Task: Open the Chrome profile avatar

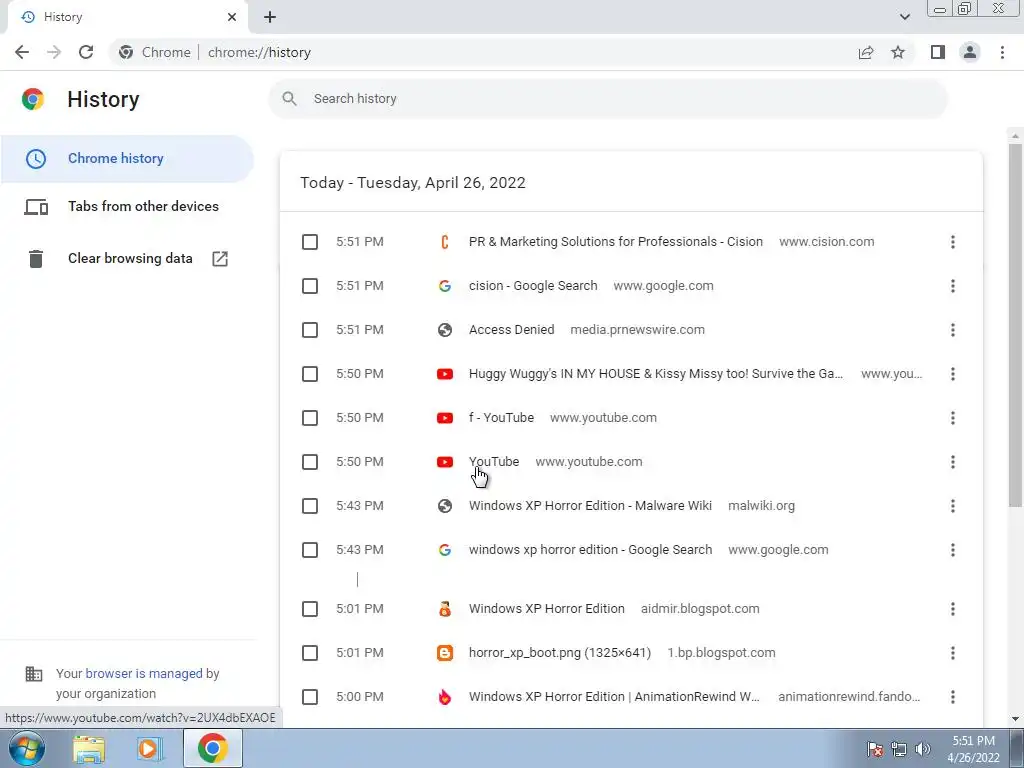Action: coord(970,52)
